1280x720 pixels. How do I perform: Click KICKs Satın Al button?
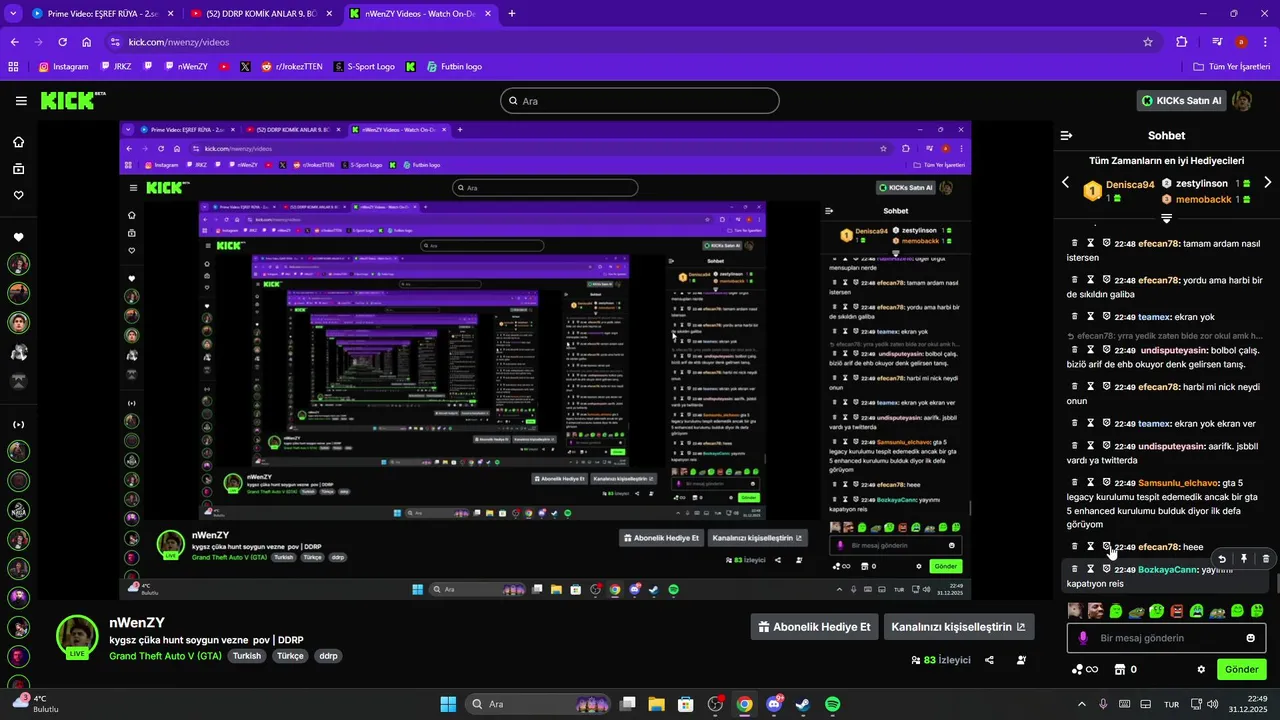coord(1182,100)
